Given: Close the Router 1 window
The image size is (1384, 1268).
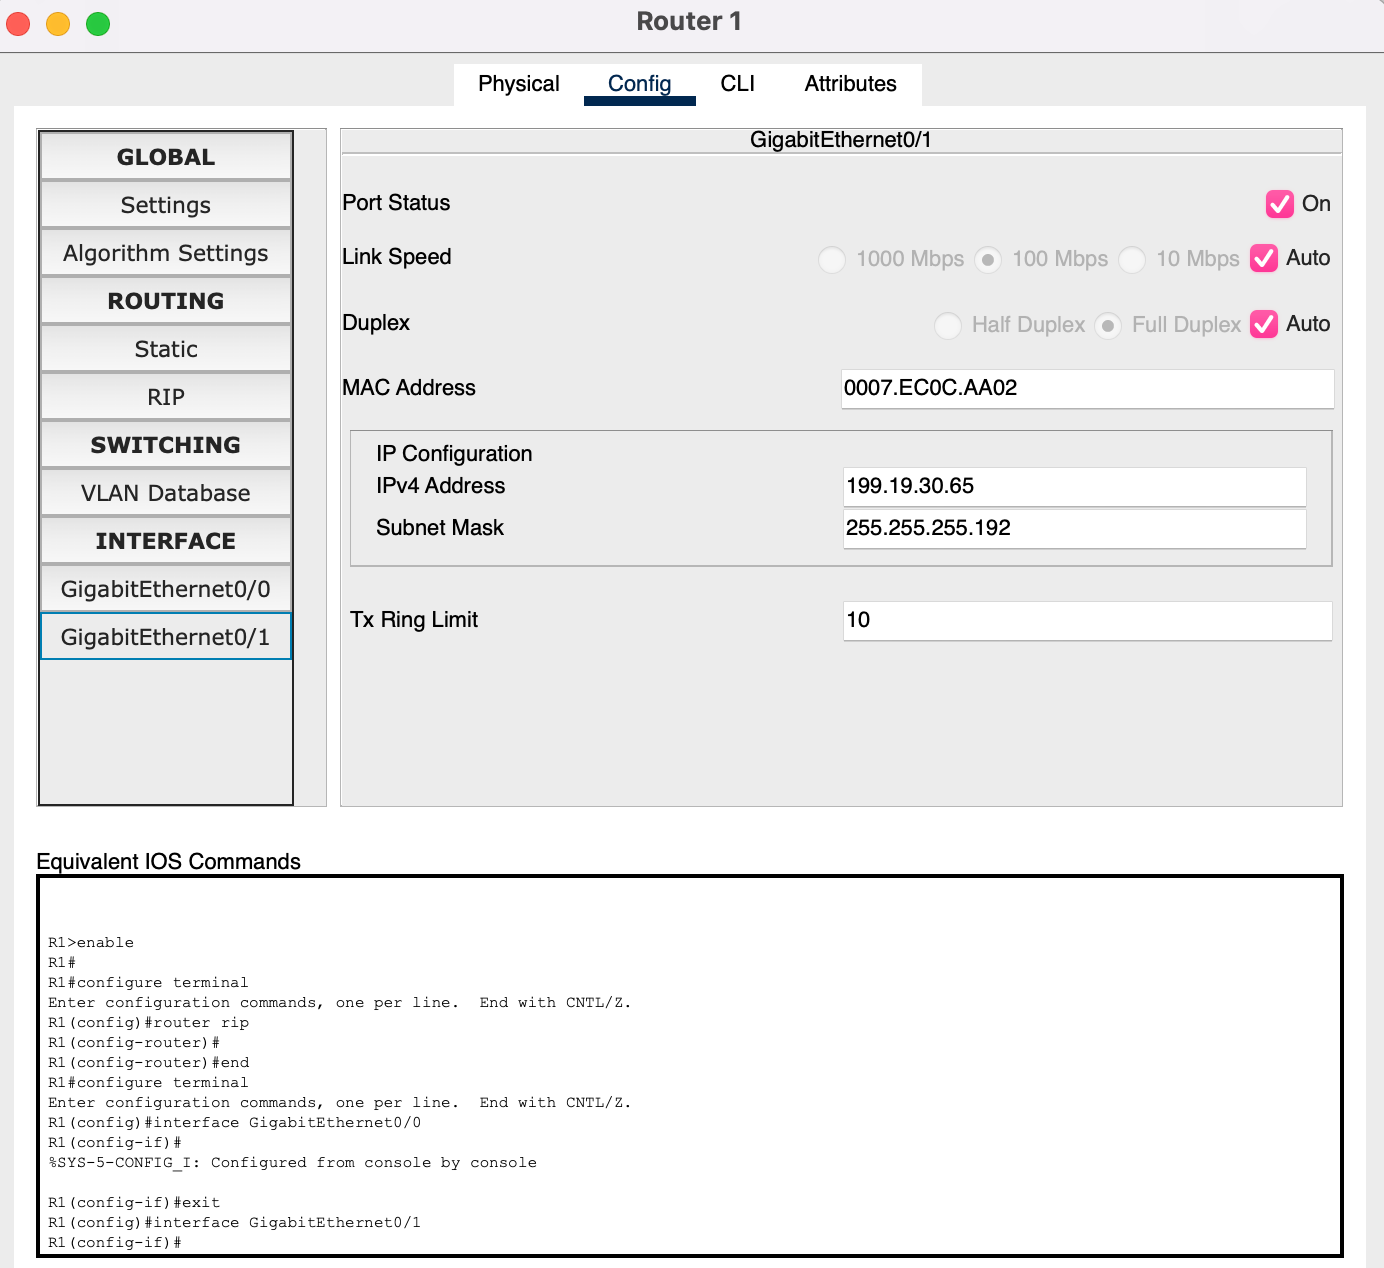Looking at the screenshot, I should pyautogui.click(x=18, y=23).
